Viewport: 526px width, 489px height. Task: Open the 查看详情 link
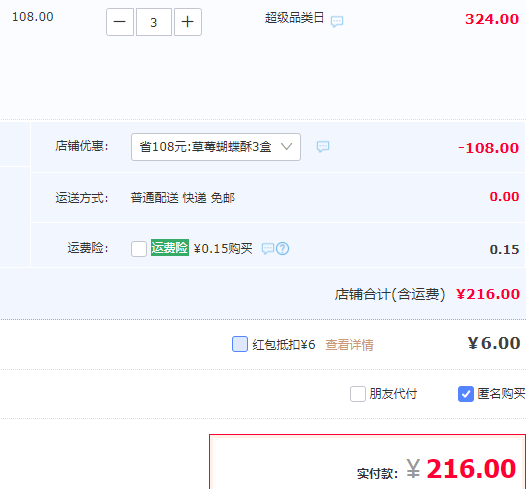pyautogui.click(x=349, y=345)
